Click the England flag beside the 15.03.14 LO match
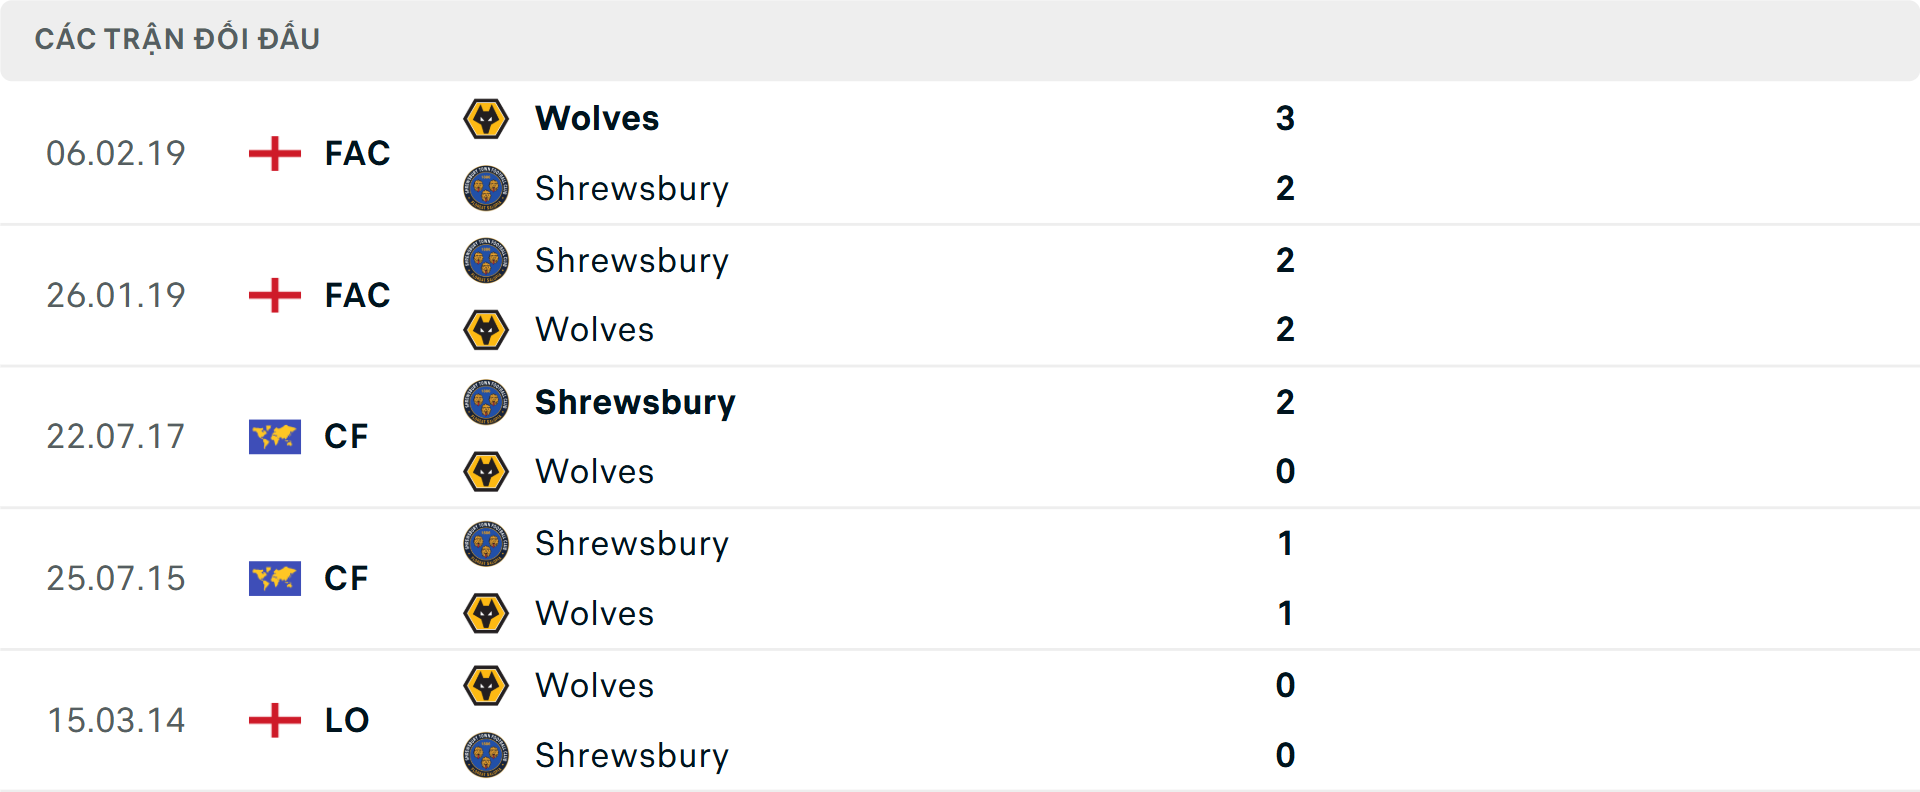This screenshot has width=1920, height=792. [x=273, y=720]
